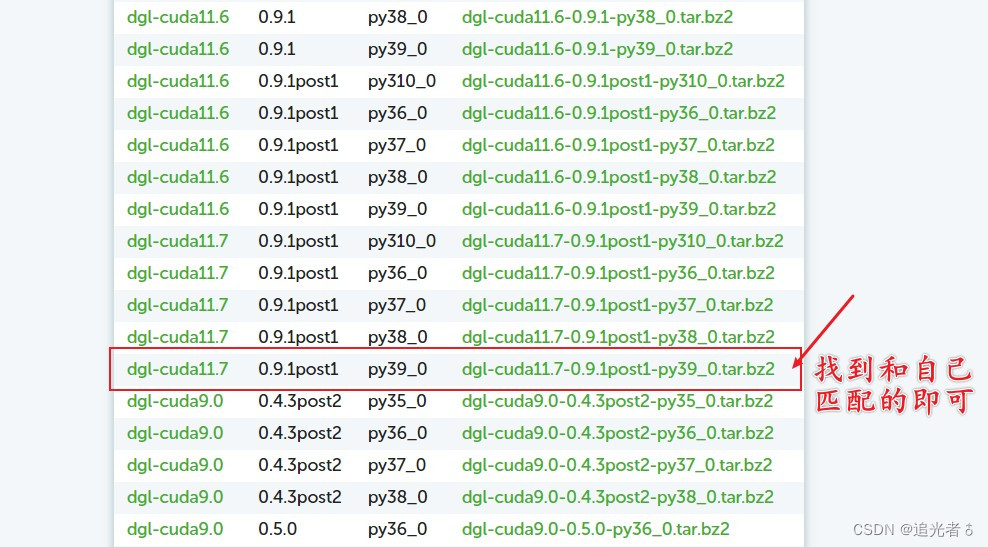Click dgl-cuda11.6-0.9.1post1-py37_0.tar.bz2 link
The height and width of the screenshot is (547, 988).
618,146
